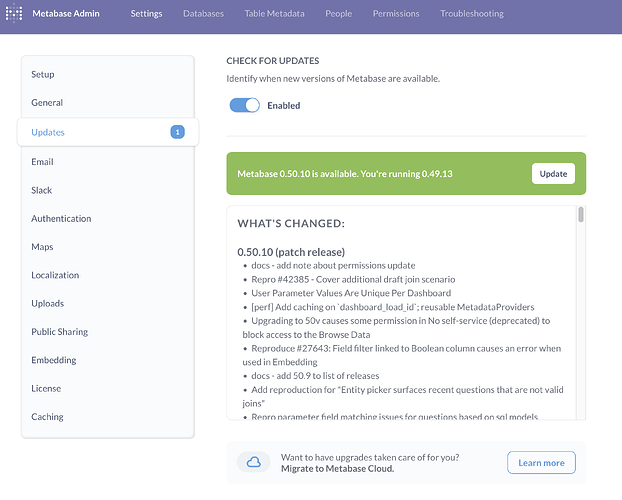622x500 pixels.
Task: Open Caching settings in sidebar
Action: coord(108,417)
